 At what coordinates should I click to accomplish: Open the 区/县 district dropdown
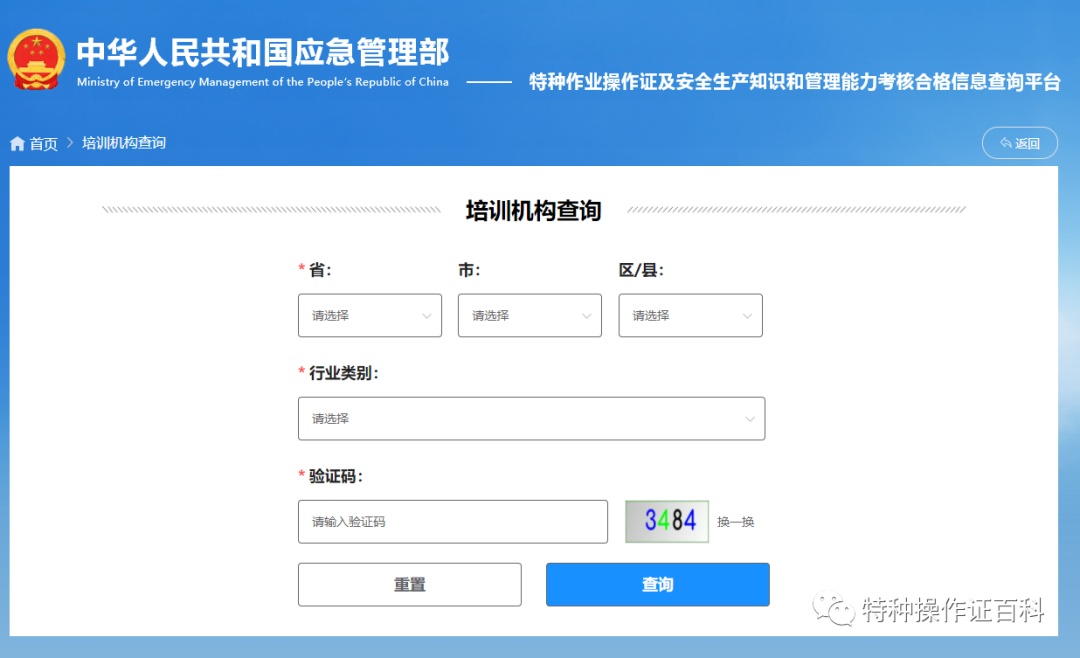coord(690,316)
